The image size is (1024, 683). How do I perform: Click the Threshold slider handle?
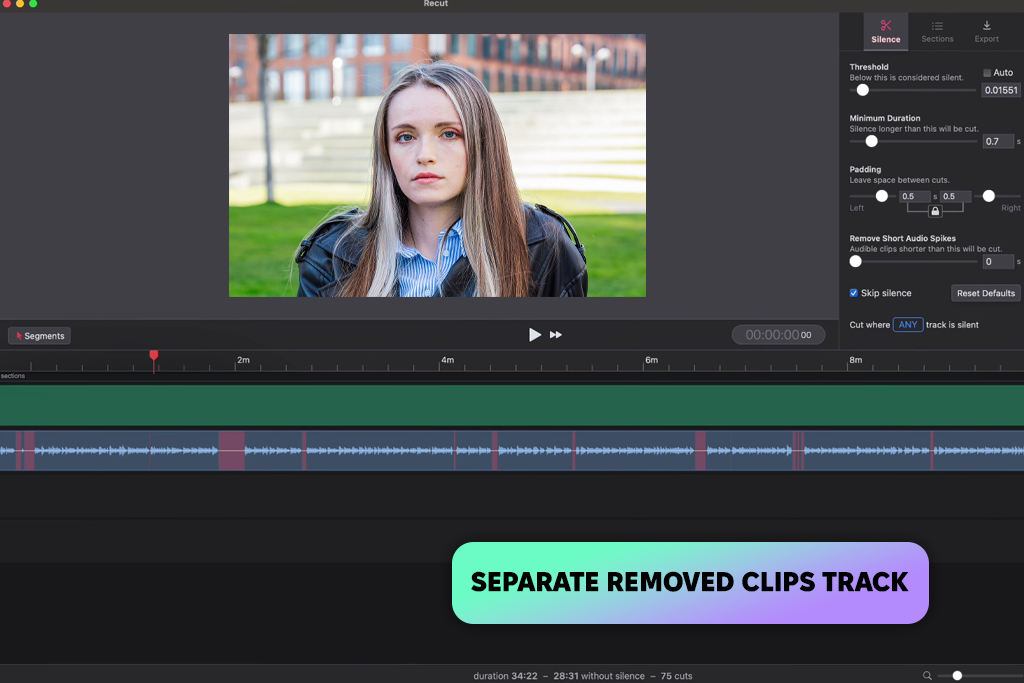(x=863, y=90)
